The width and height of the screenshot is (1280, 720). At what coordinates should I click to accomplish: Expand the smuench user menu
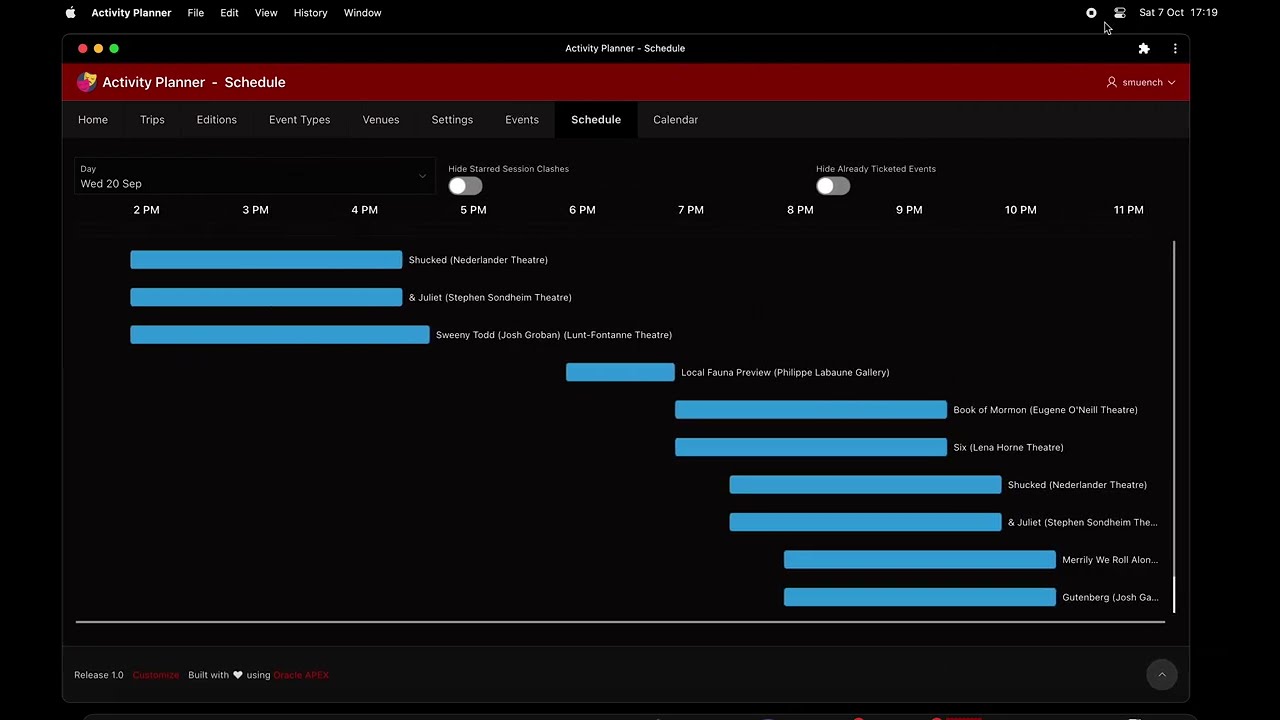[1141, 82]
